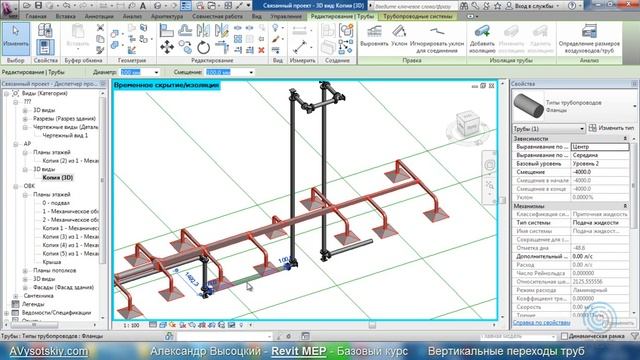The width and height of the screenshot is (640, 360).
Task: Expand the Разрезы (Разрез здания) tree node
Action: 25,119
